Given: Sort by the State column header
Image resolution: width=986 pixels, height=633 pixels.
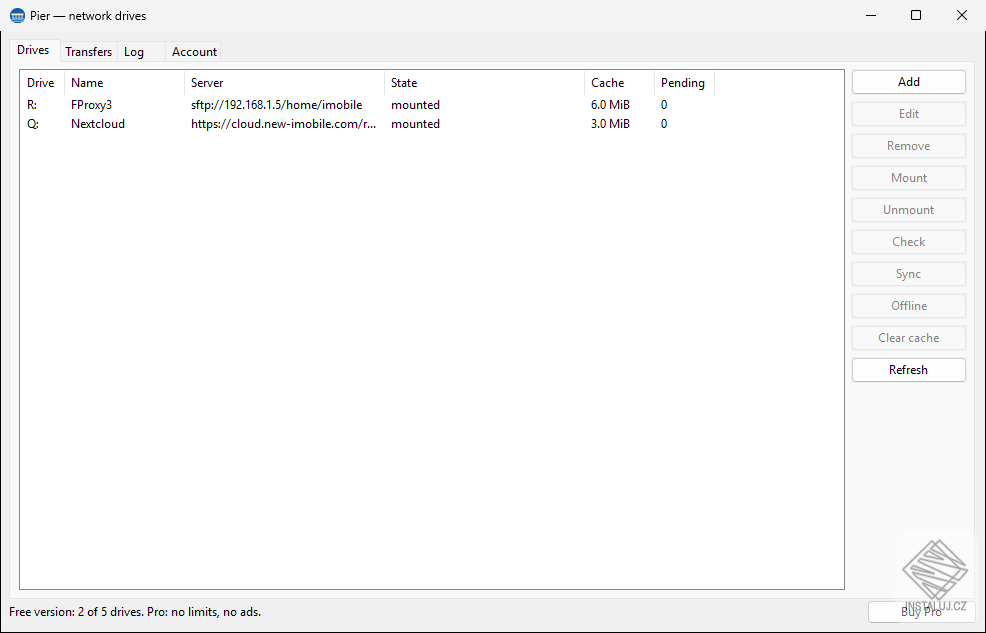Looking at the screenshot, I should point(484,83).
